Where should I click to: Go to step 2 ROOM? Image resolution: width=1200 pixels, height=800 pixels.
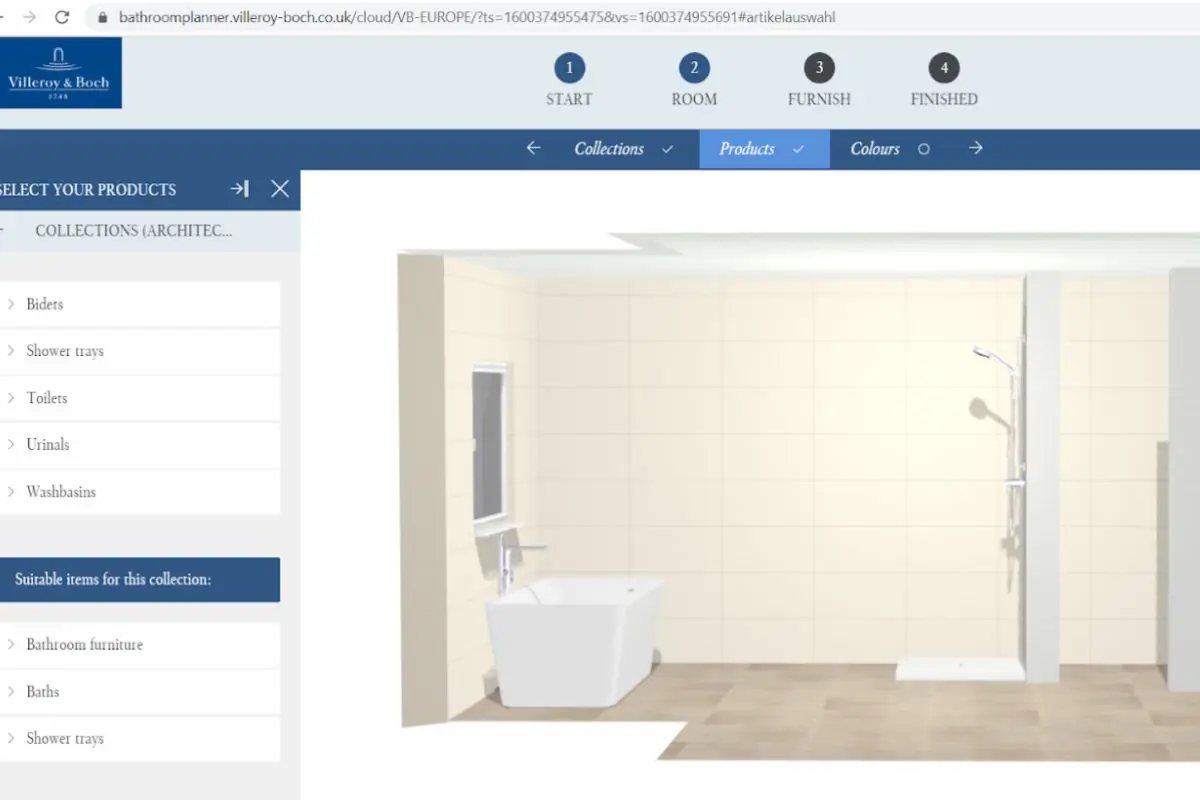694,69
